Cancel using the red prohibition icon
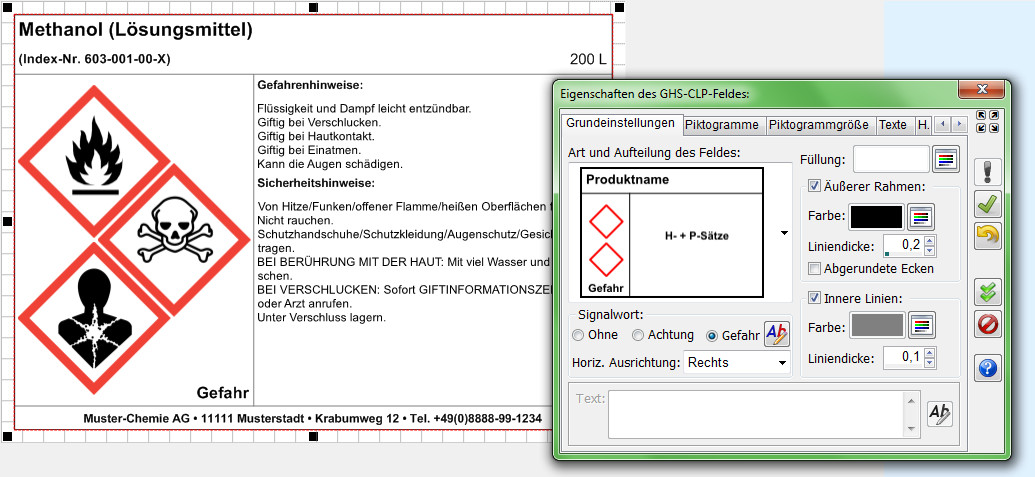Screen dimensions: 1035x477 pyautogui.click(x=987, y=325)
